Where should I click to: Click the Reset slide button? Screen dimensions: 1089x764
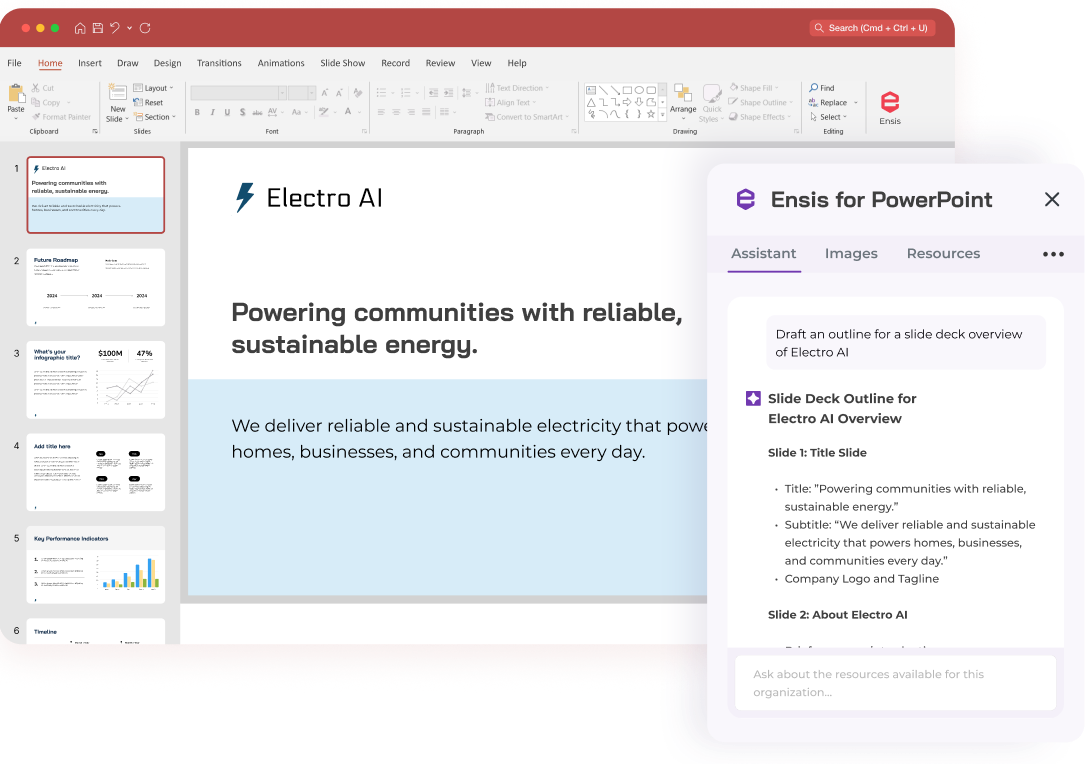coord(148,102)
